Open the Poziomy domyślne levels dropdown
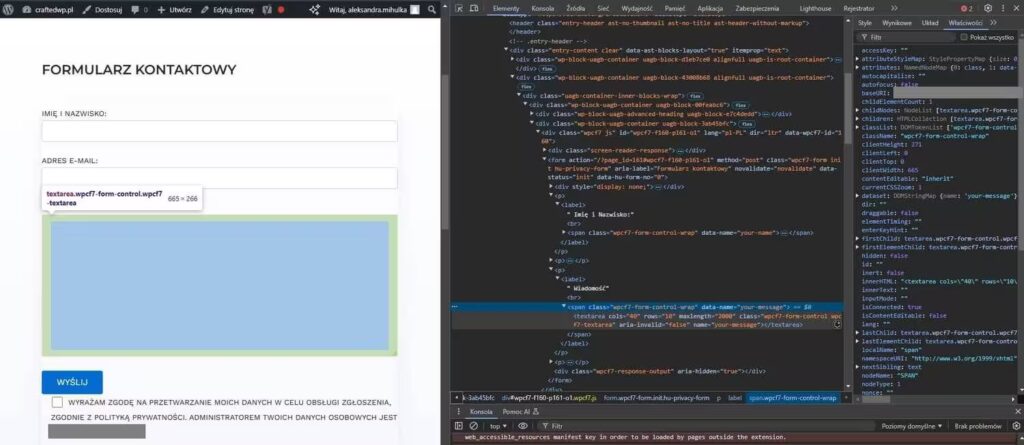Screen dimensions: 1024x445 point(912,426)
